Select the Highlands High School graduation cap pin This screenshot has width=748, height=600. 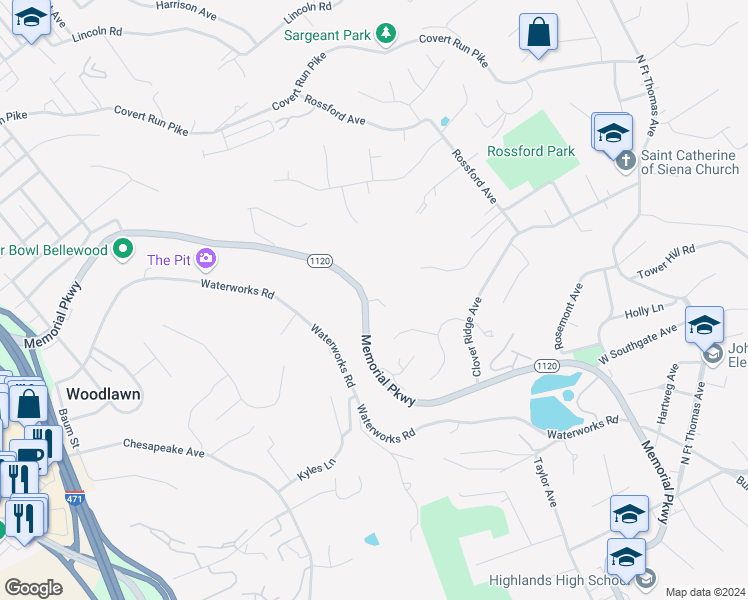(x=626, y=559)
